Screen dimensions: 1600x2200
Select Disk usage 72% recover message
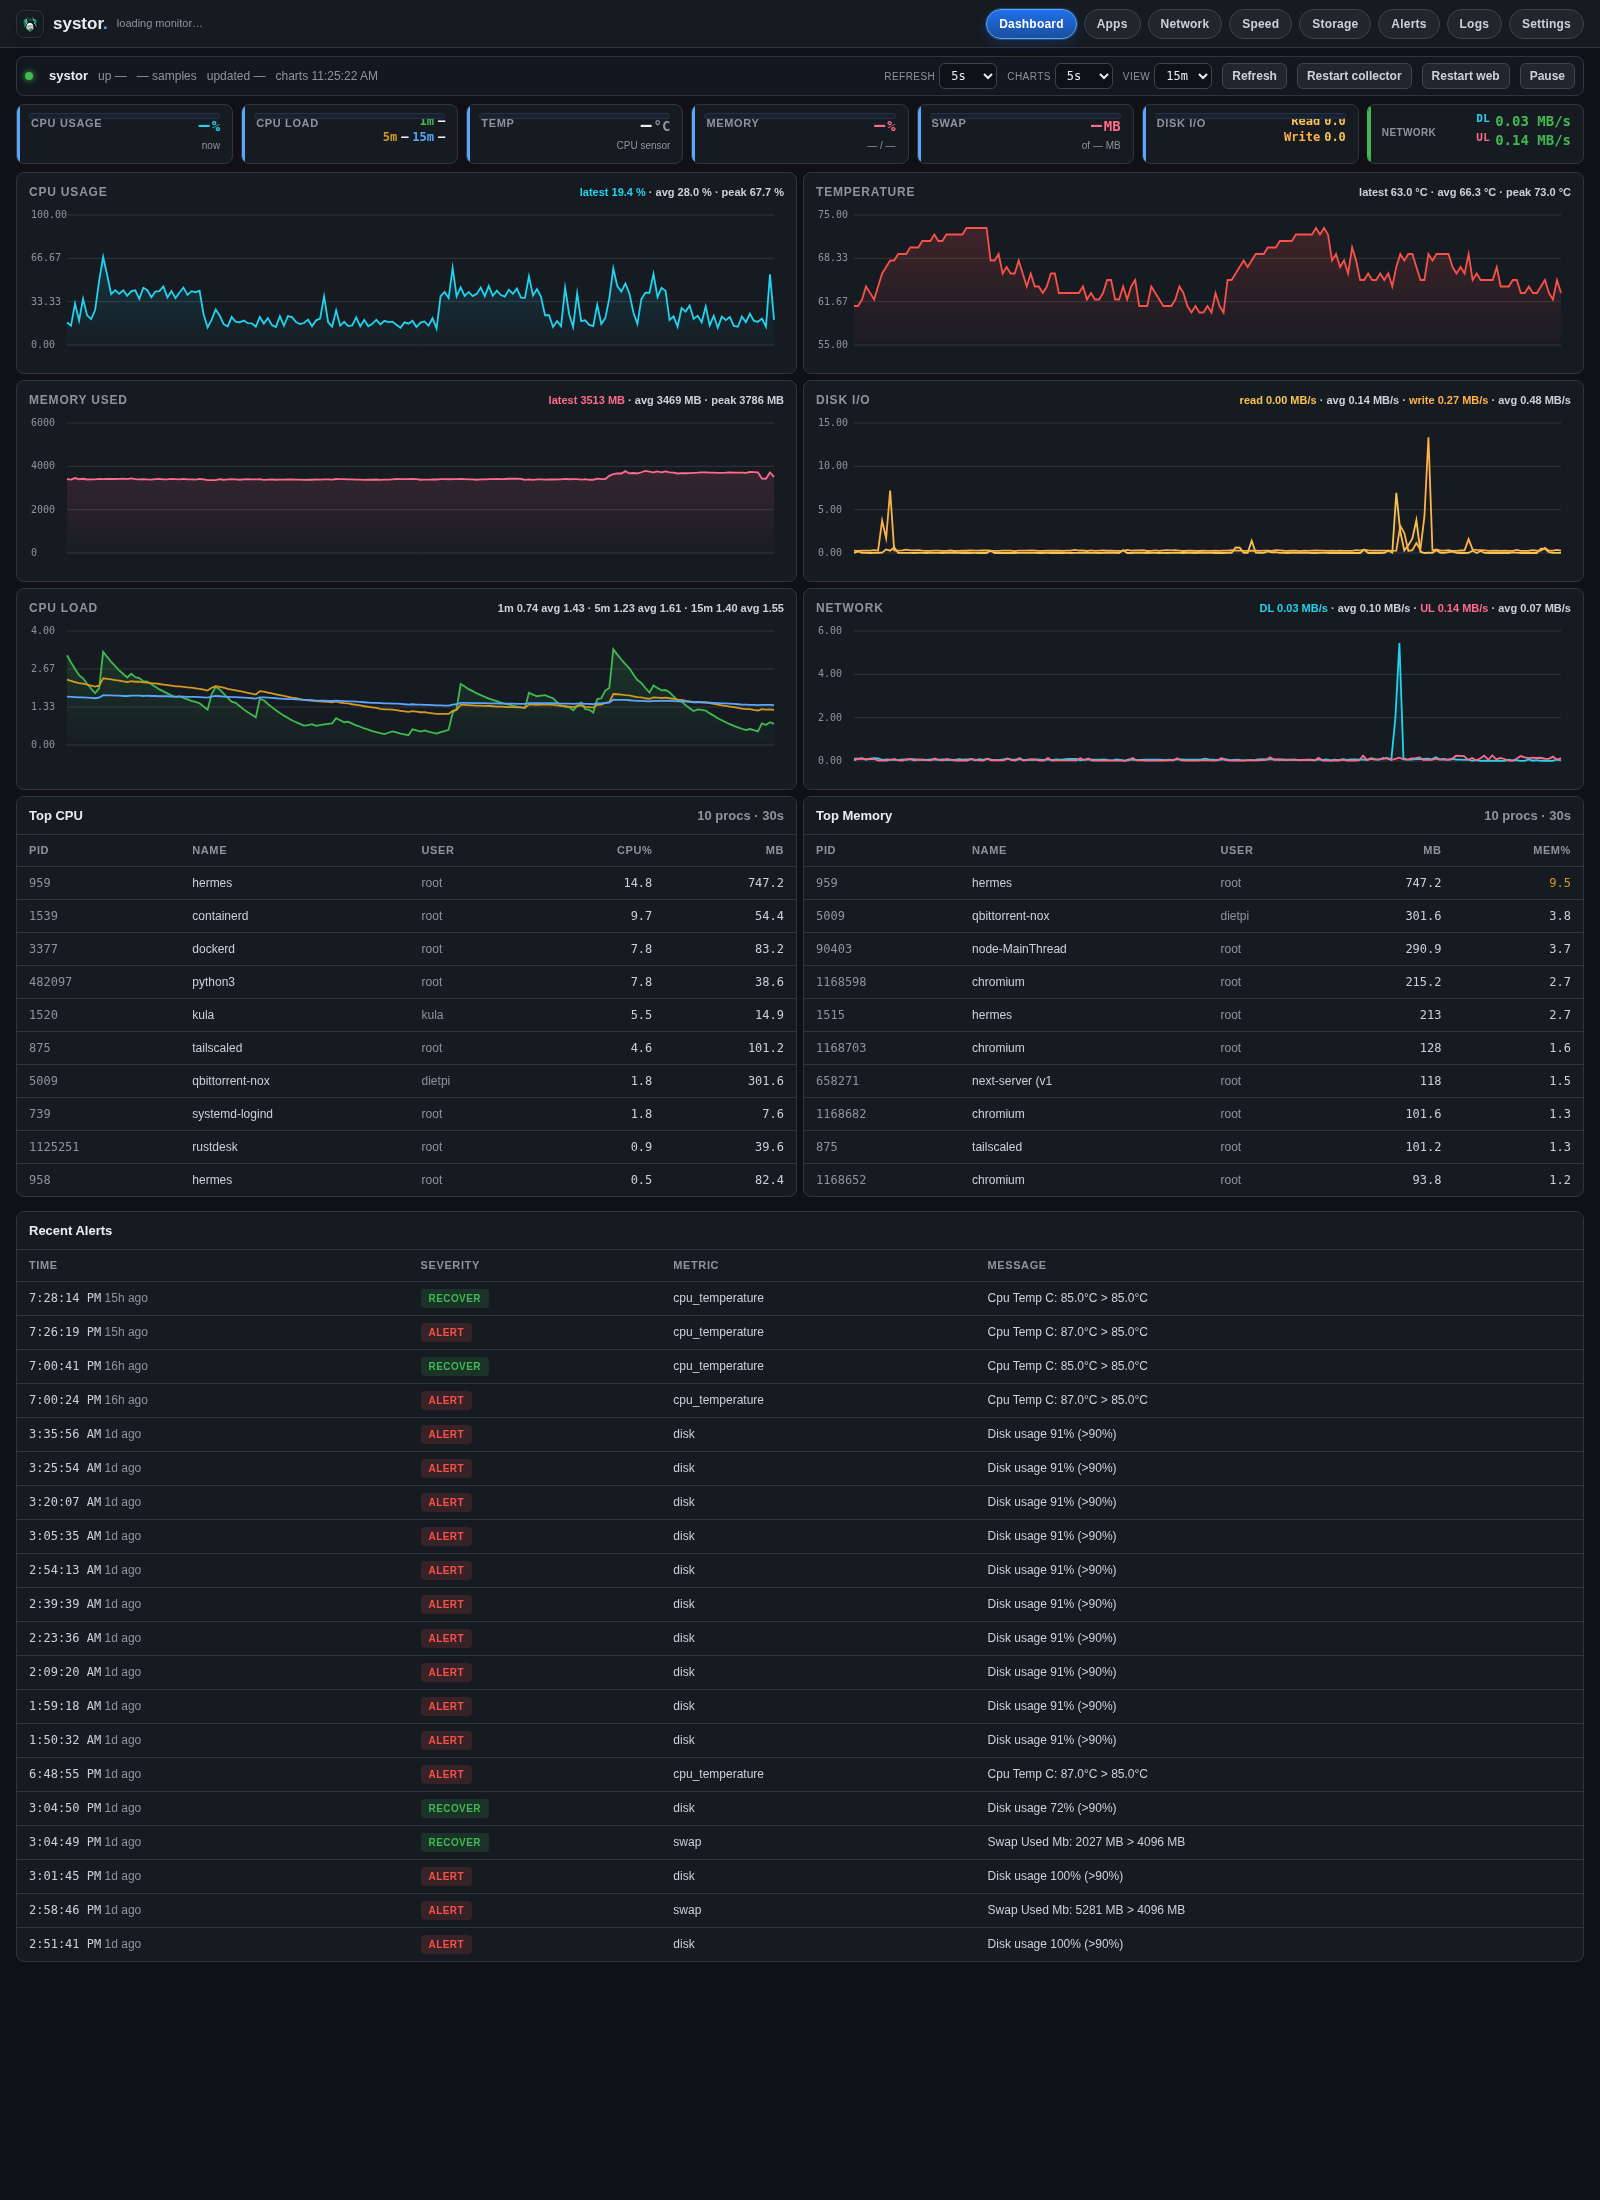tap(1052, 1808)
